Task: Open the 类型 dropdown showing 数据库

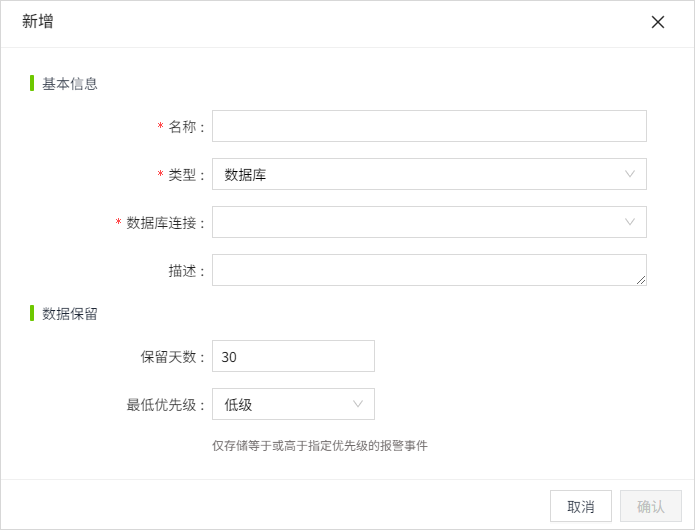Action: (420, 174)
